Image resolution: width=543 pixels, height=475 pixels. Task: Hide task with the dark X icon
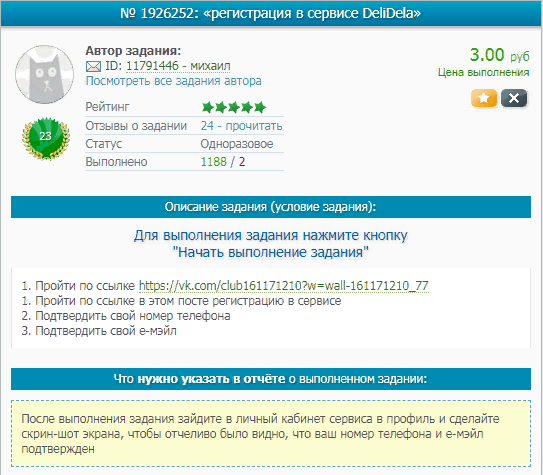click(514, 98)
